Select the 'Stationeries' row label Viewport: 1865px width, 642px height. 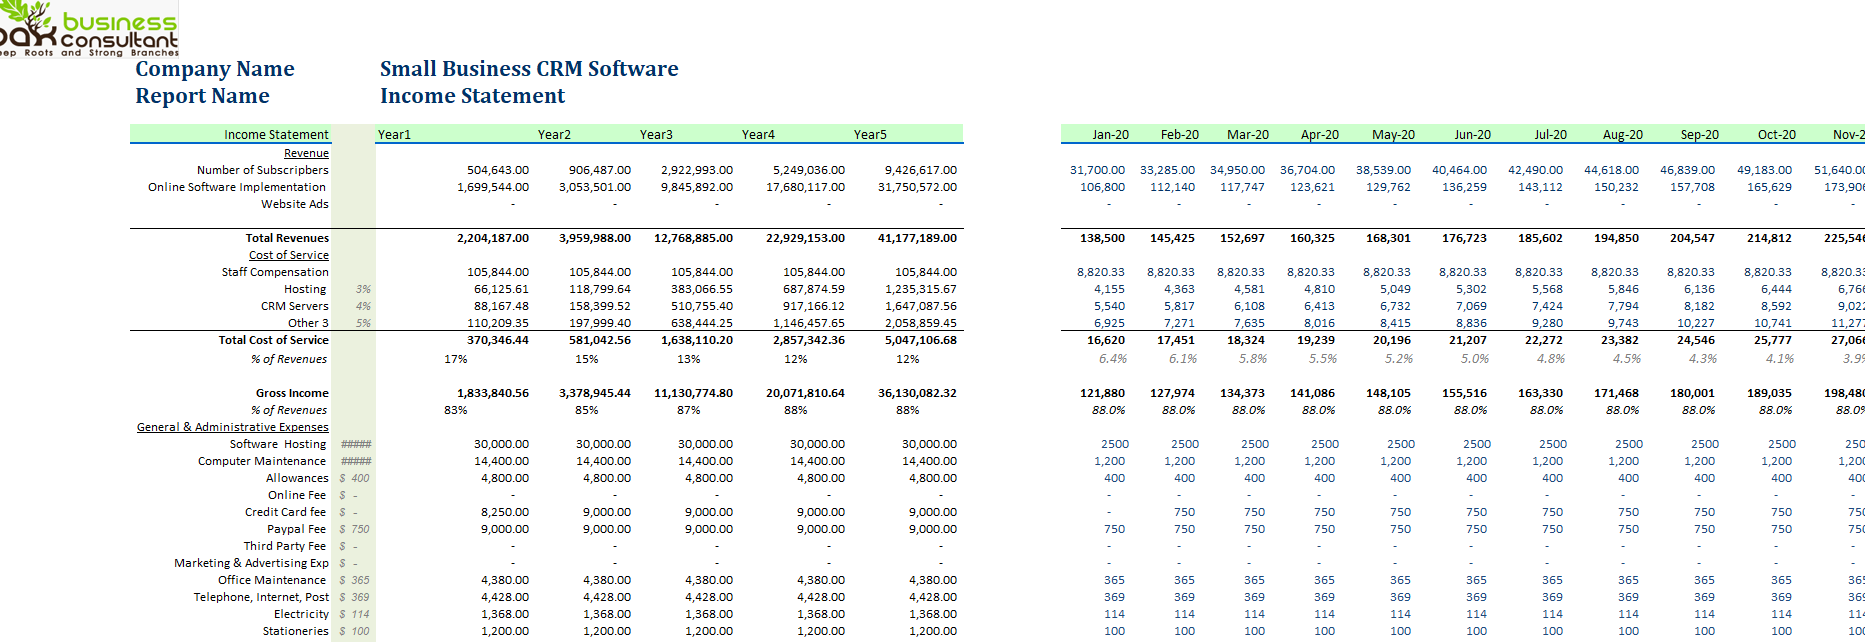pos(295,631)
